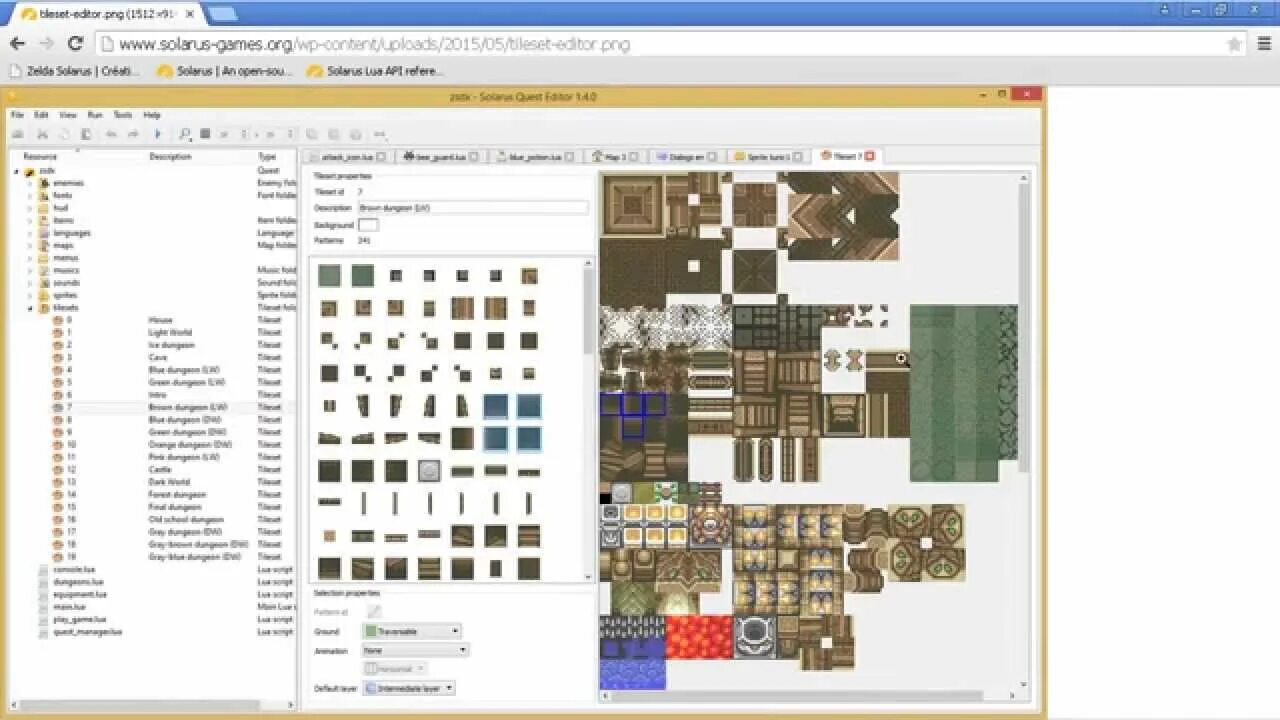Open the 'Solarus | An open-sou...' bookmark
Viewport: 1280px width, 720px height.
point(226,71)
